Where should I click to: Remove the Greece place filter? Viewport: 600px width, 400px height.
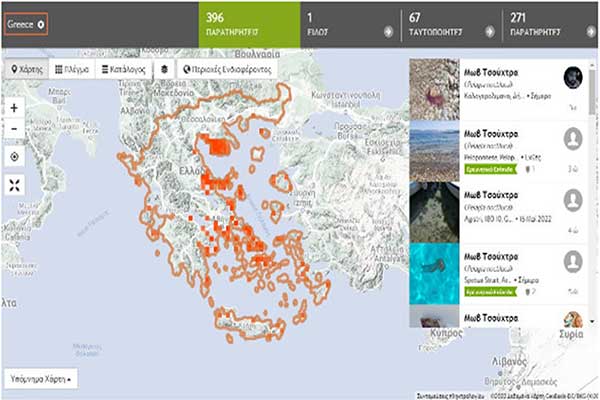pos(41,24)
